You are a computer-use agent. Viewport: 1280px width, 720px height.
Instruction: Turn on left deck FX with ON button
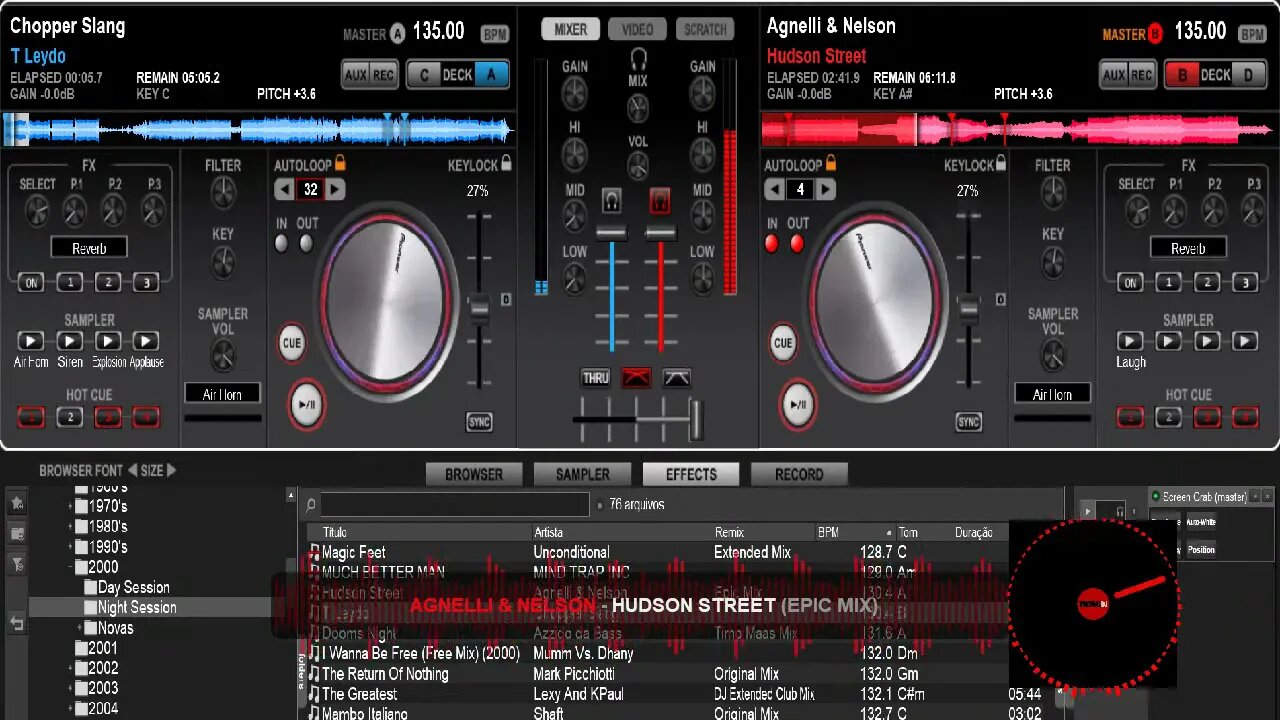[x=31, y=283]
